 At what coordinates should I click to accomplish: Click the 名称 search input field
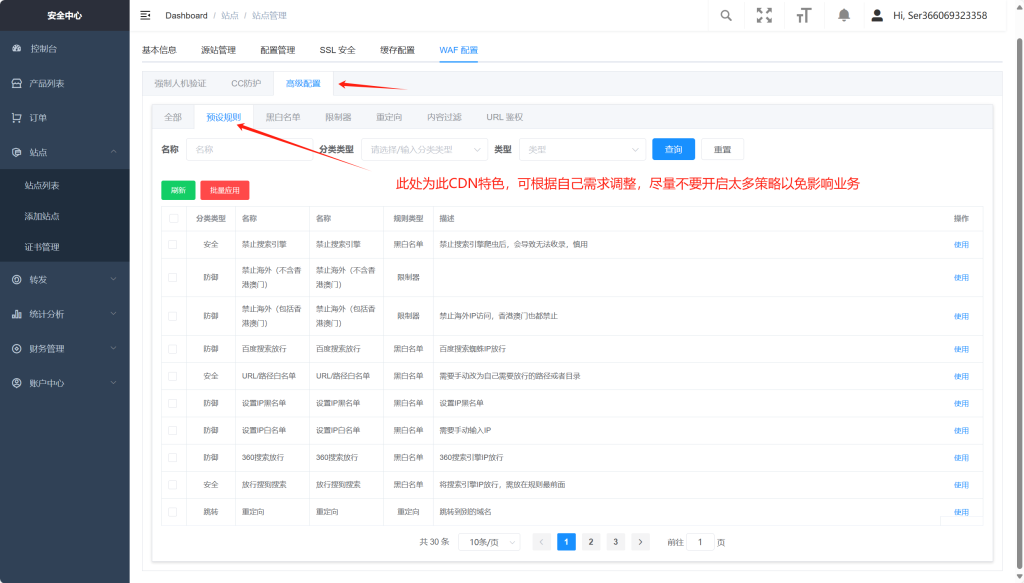tap(248, 149)
